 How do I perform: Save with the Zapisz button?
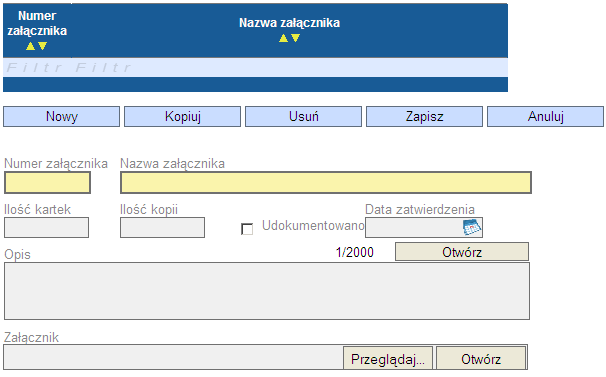424,116
